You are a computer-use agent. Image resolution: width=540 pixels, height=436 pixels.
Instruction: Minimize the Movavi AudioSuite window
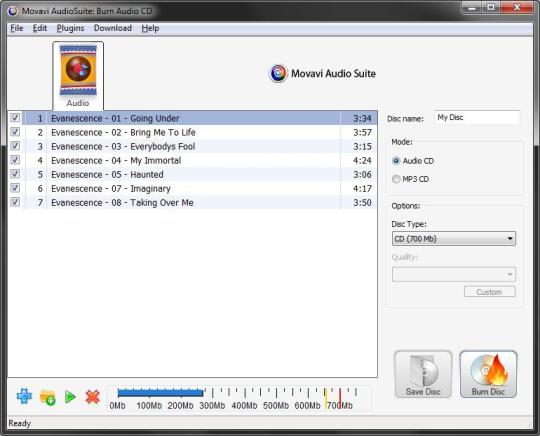coord(472,8)
